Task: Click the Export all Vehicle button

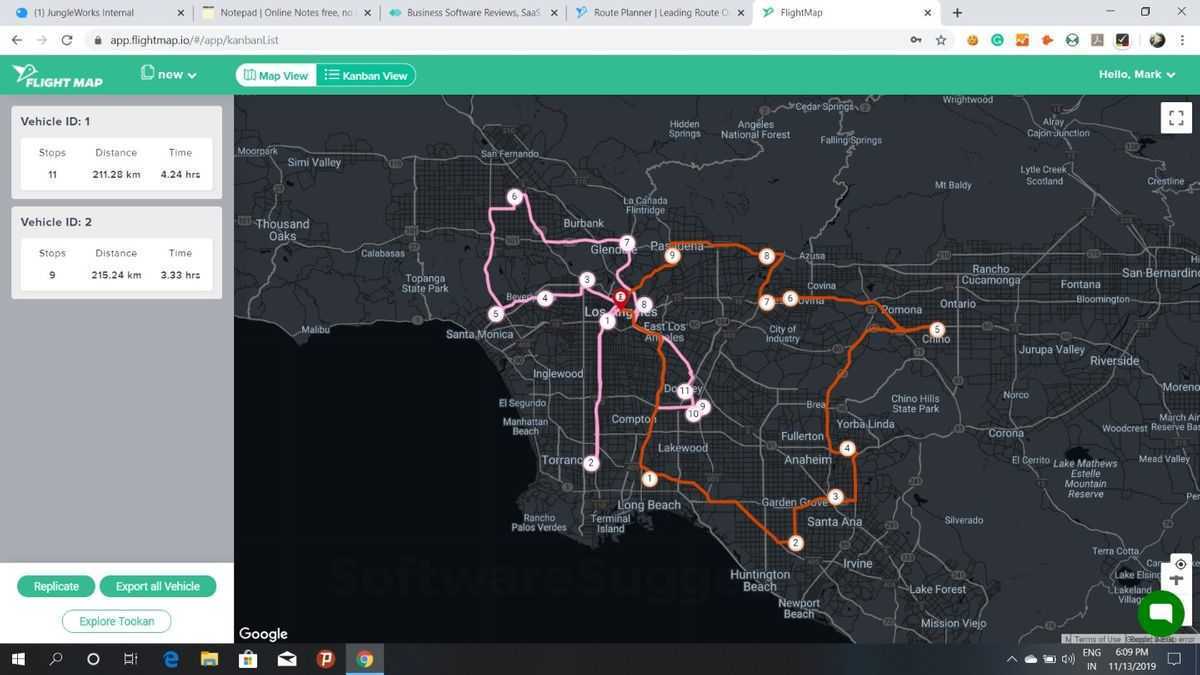Action: tap(158, 586)
